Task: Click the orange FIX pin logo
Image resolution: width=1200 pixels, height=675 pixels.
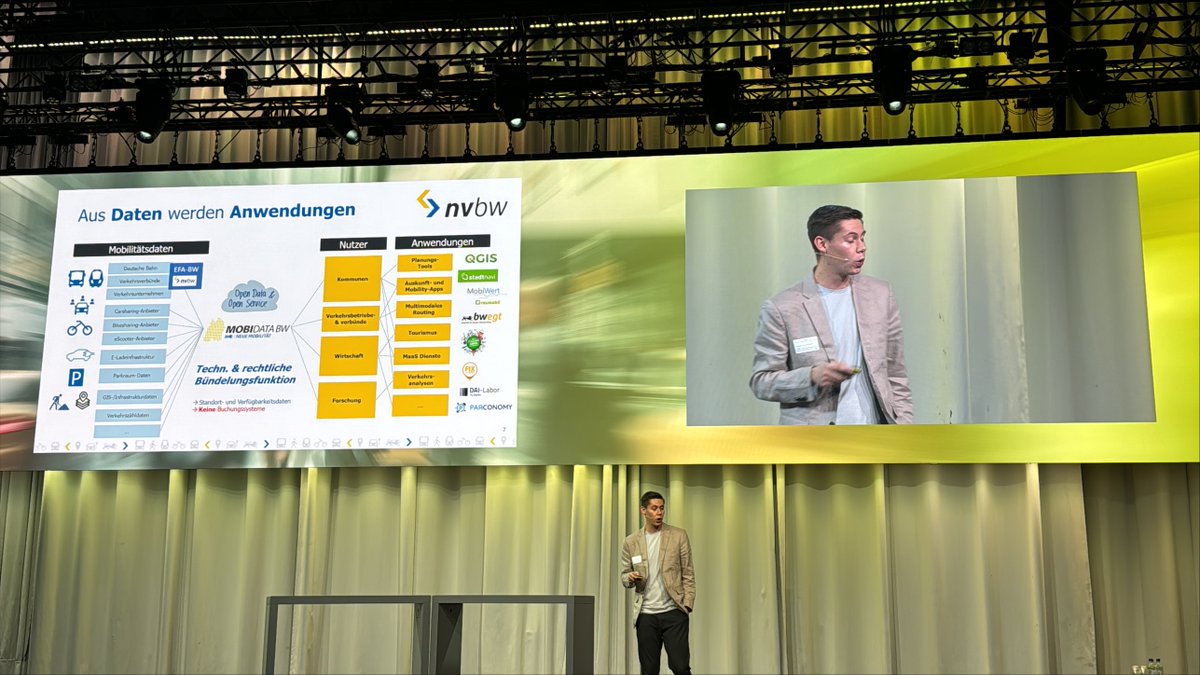Action: click(x=470, y=371)
